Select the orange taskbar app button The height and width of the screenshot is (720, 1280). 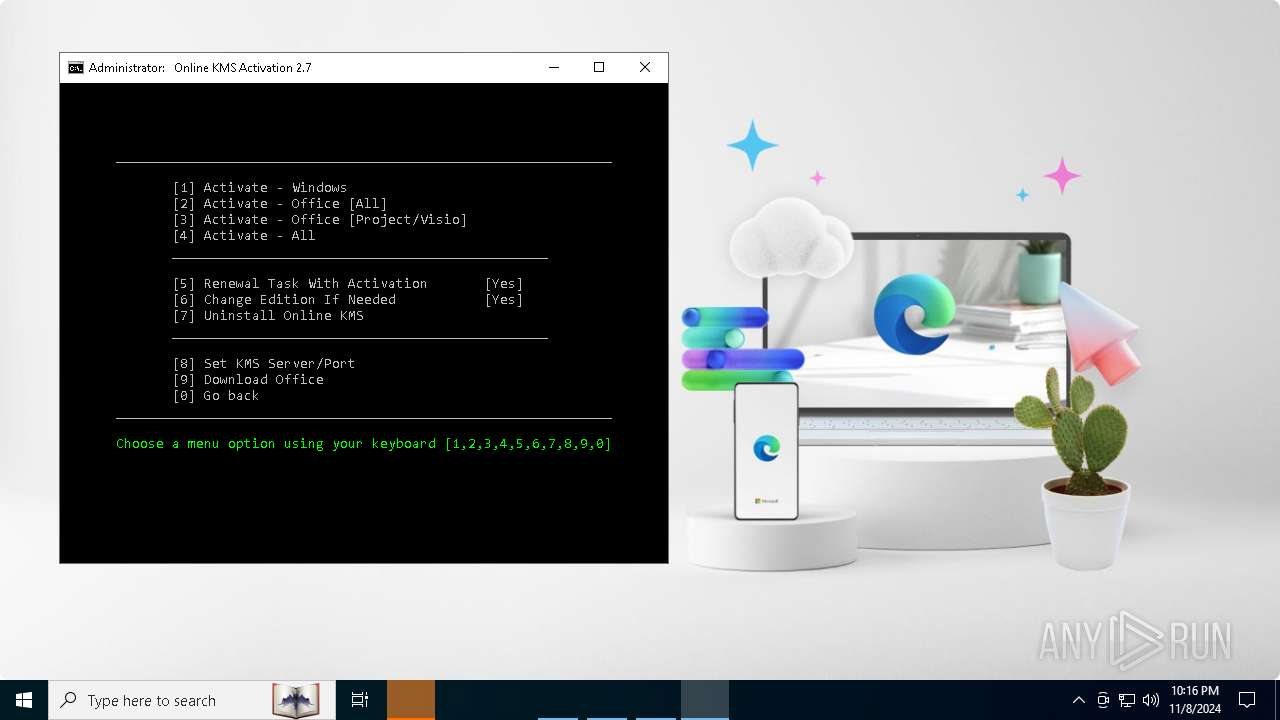pyautogui.click(x=411, y=700)
